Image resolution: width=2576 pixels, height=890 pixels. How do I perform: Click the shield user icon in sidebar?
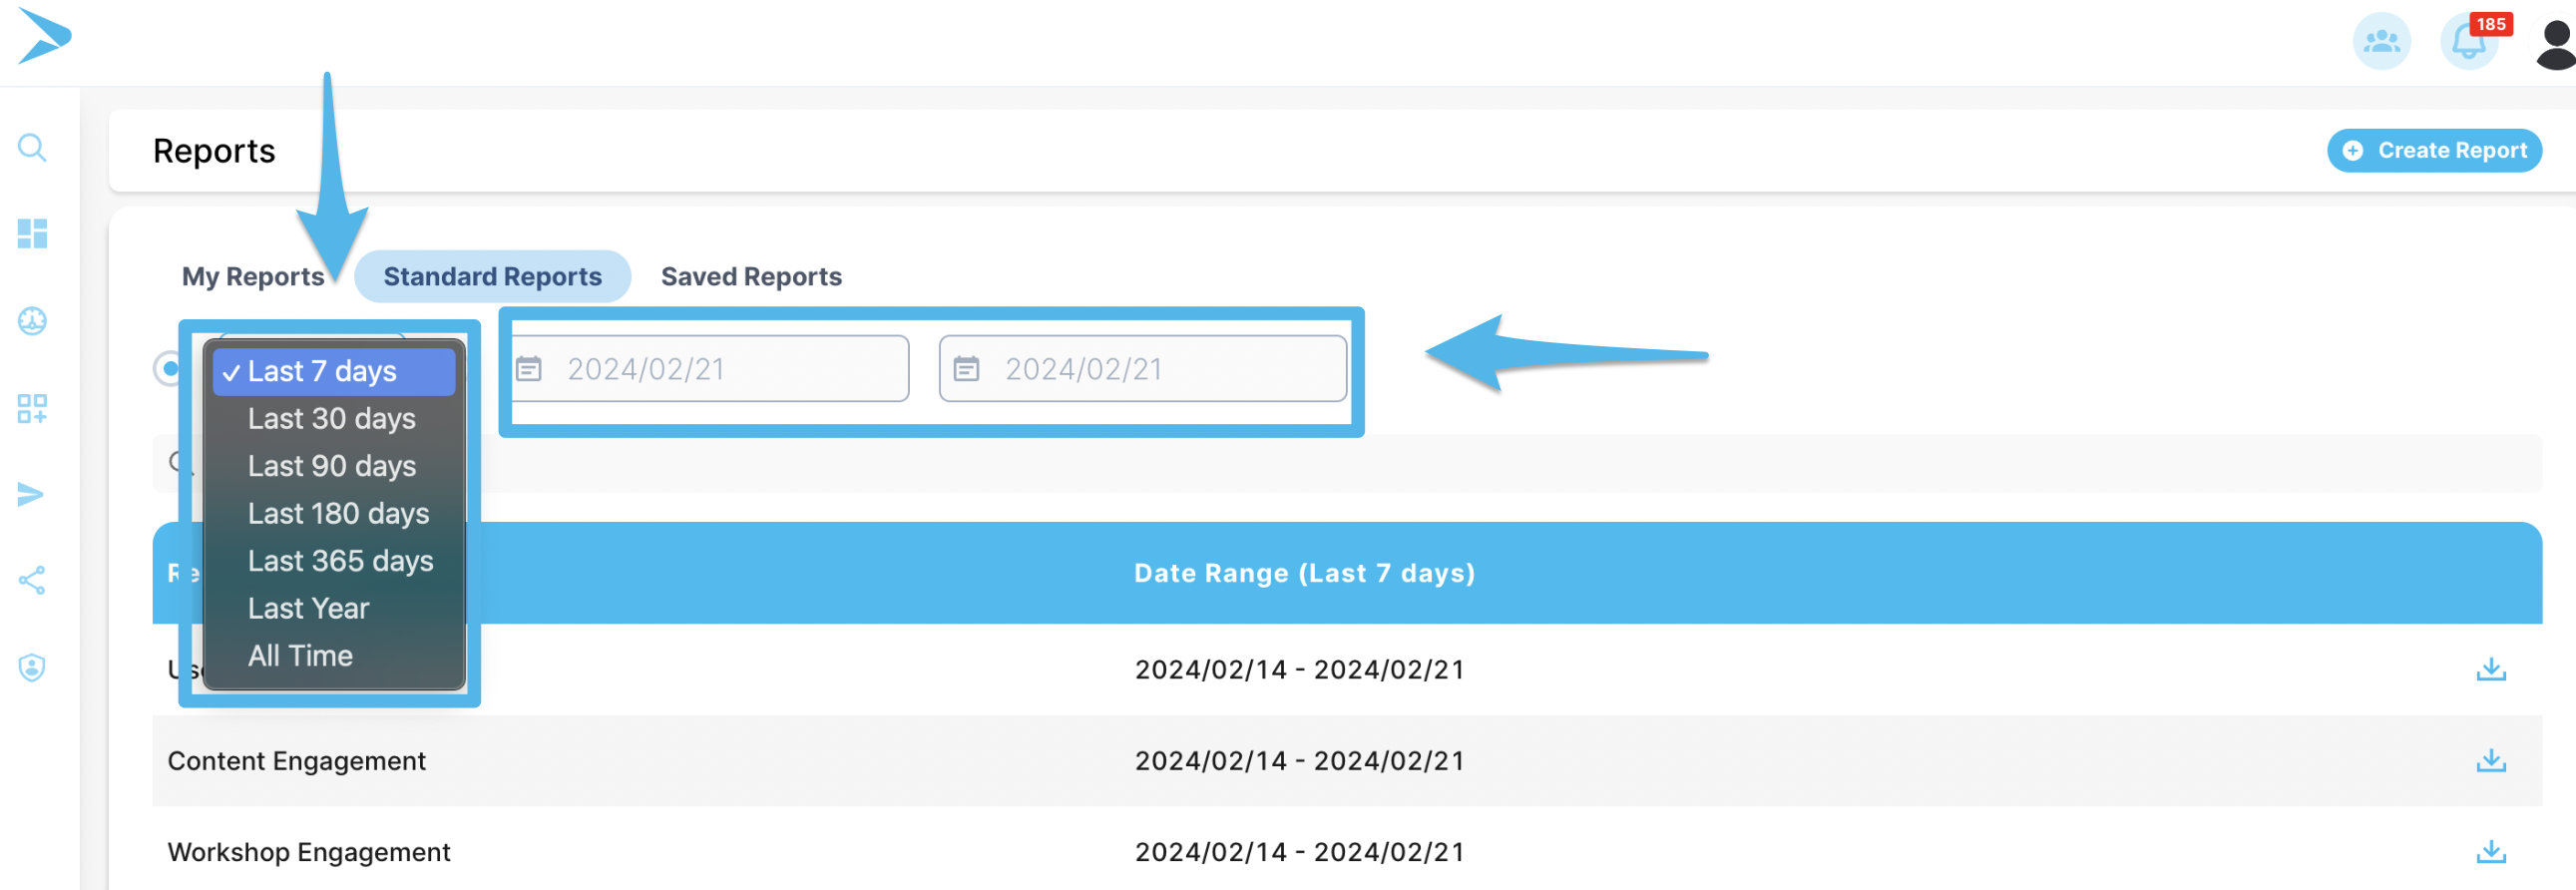32,667
